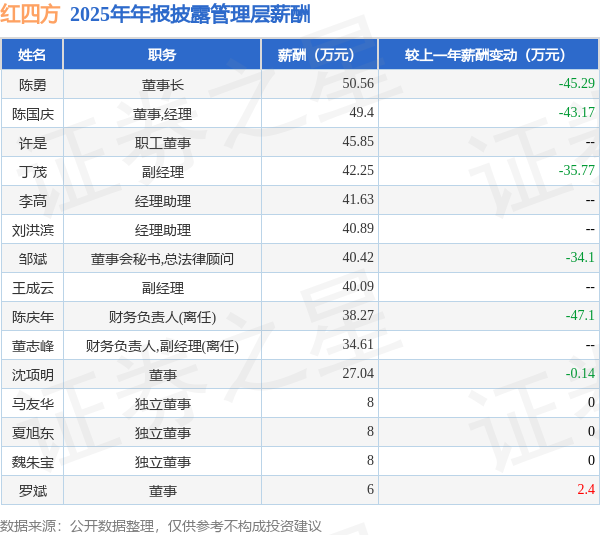
Task: Click the change value -0.14 for 沈项明
Action: [580, 373]
